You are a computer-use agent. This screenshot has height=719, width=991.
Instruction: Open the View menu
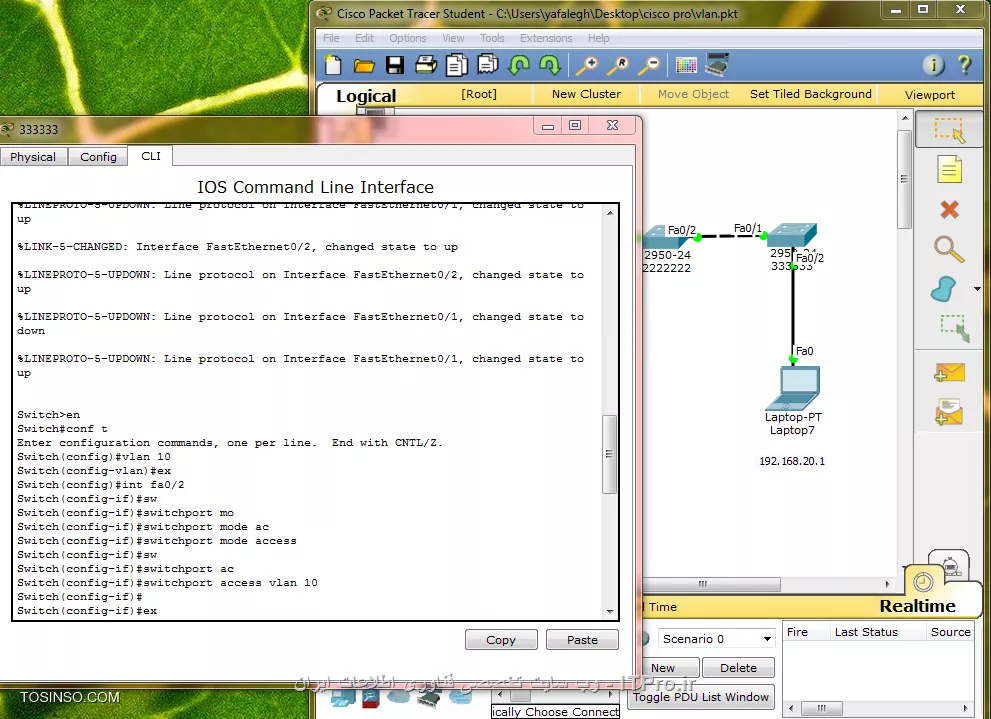(x=453, y=38)
